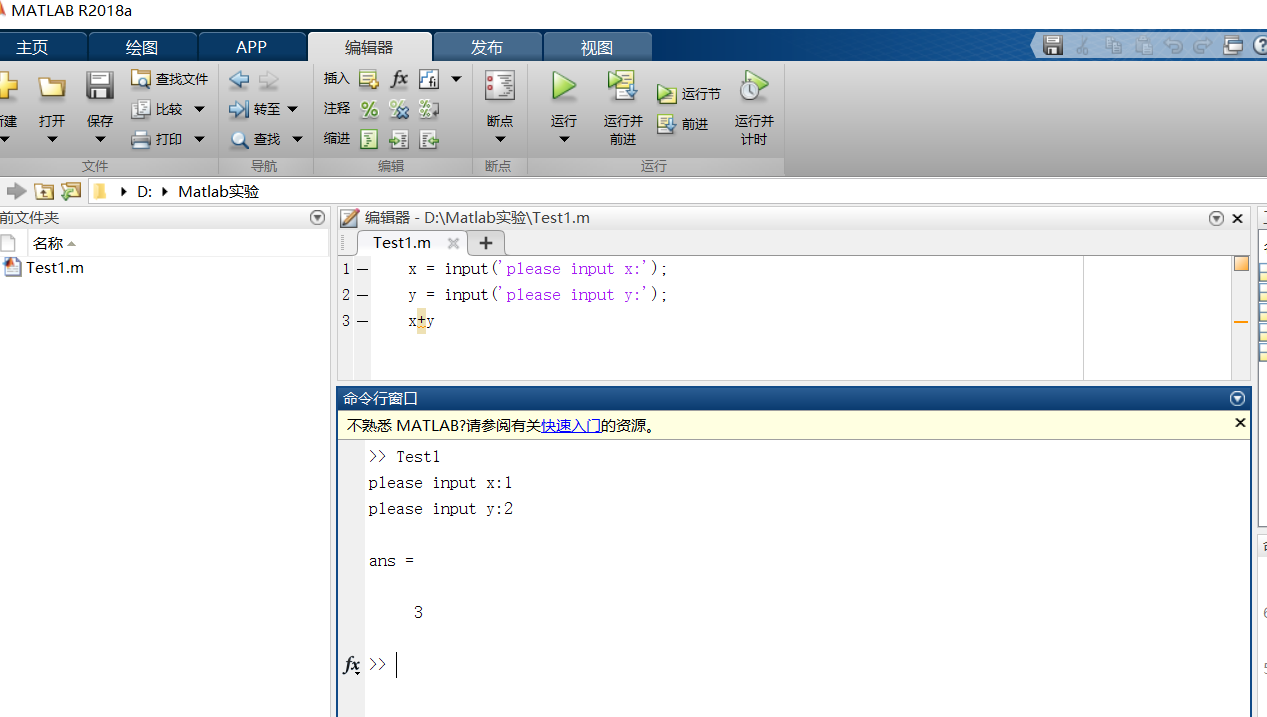Click the quick access cut scissors icon

(1083, 46)
